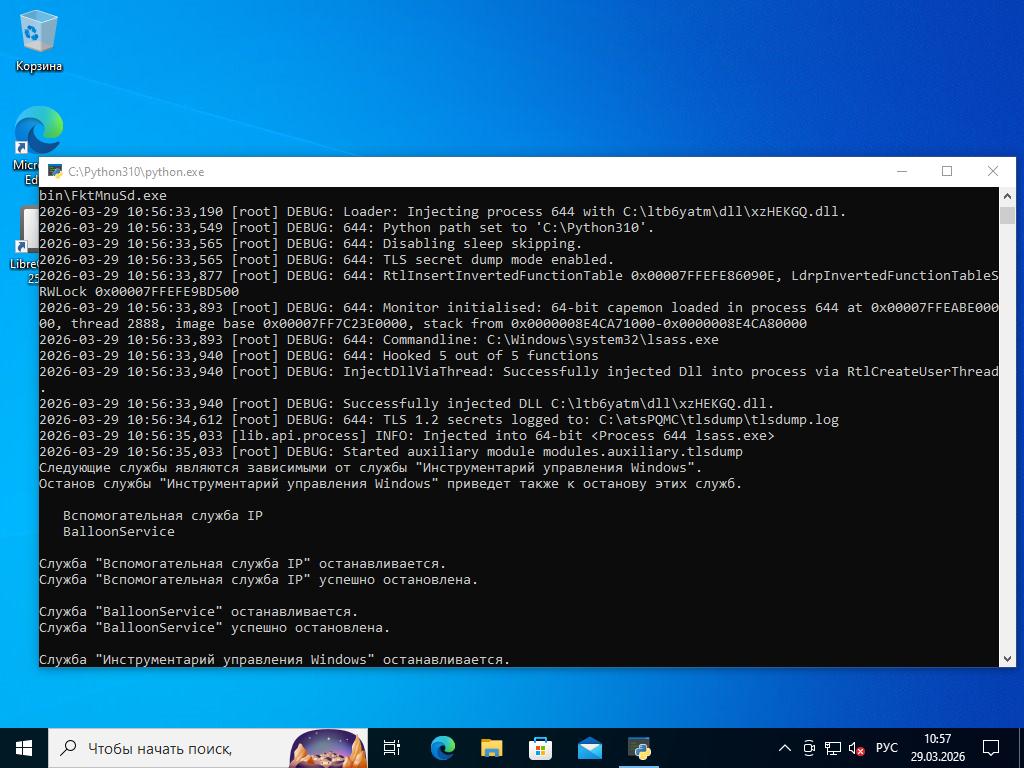Image resolution: width=1024 pixels, height=768 pixels.
Task: Click the console scrollbar down arrow
Action: 1007,657
